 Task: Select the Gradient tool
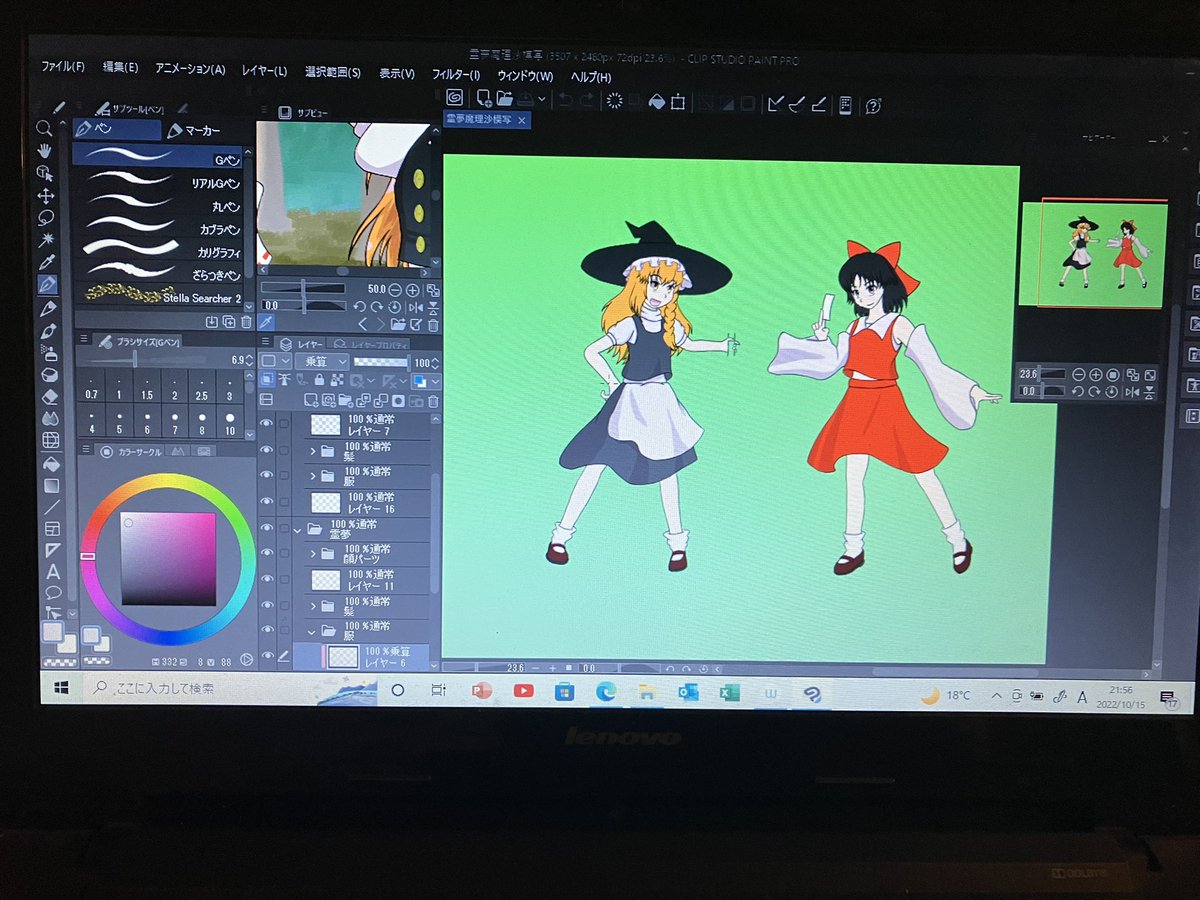[50, 484]
